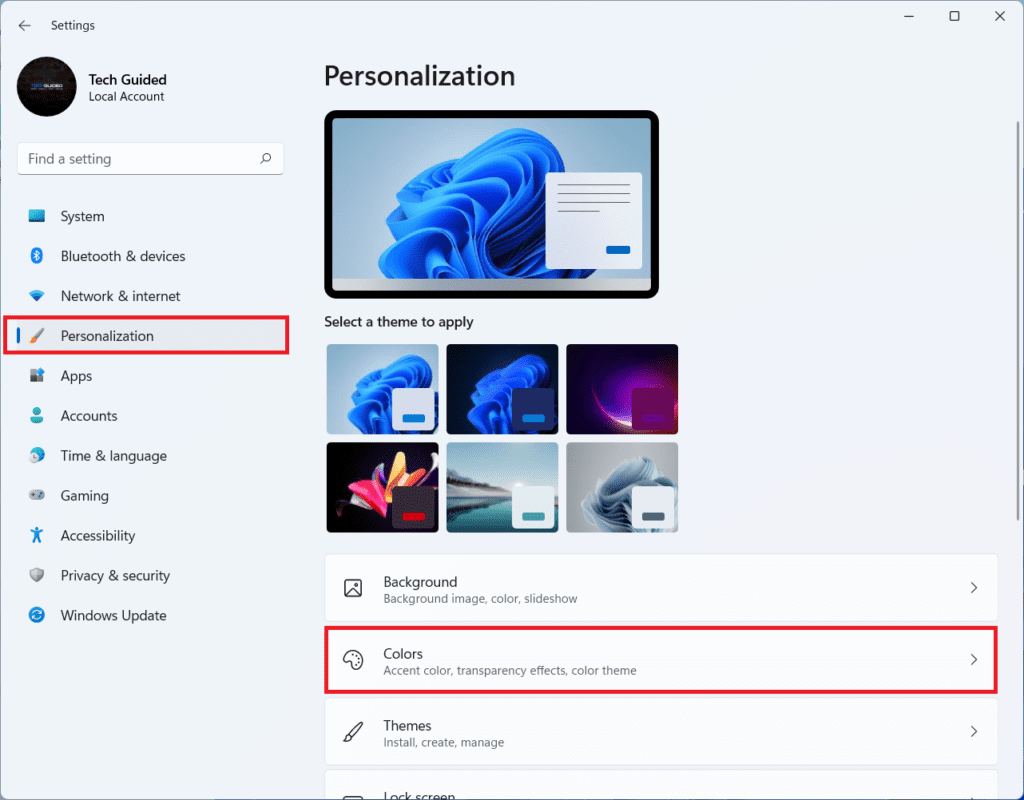Click the Windows Update icon
The width and height of the screenshot is (1024, 800).
click(x=38, y=616)
